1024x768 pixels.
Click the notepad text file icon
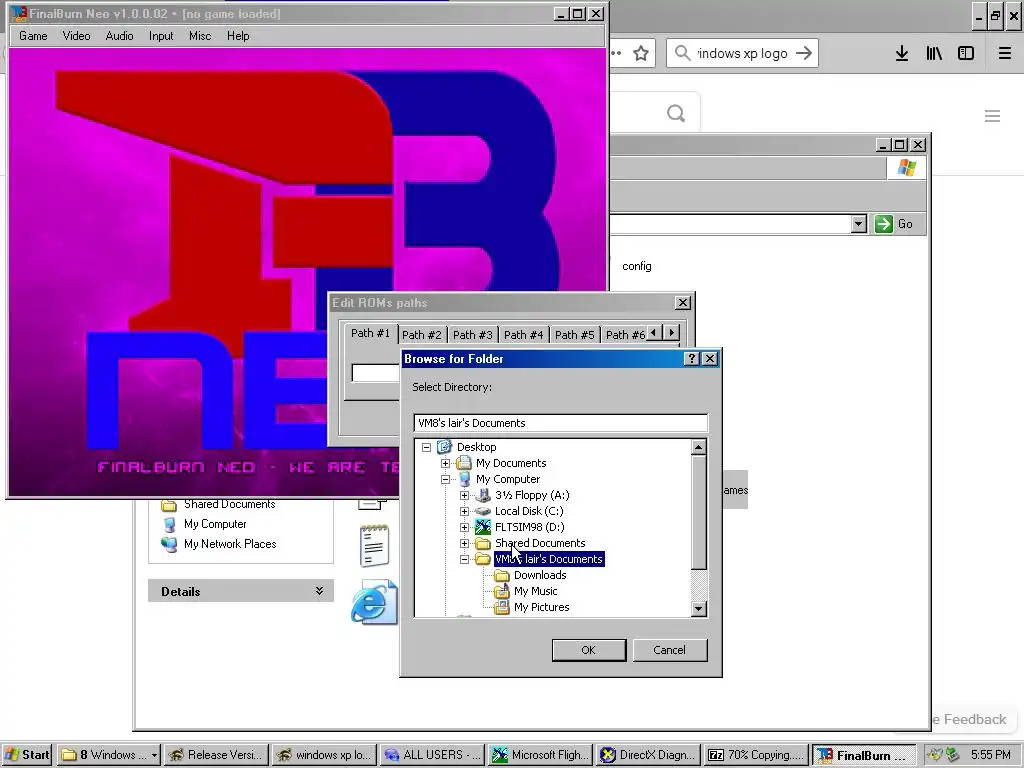click(374, 546)
